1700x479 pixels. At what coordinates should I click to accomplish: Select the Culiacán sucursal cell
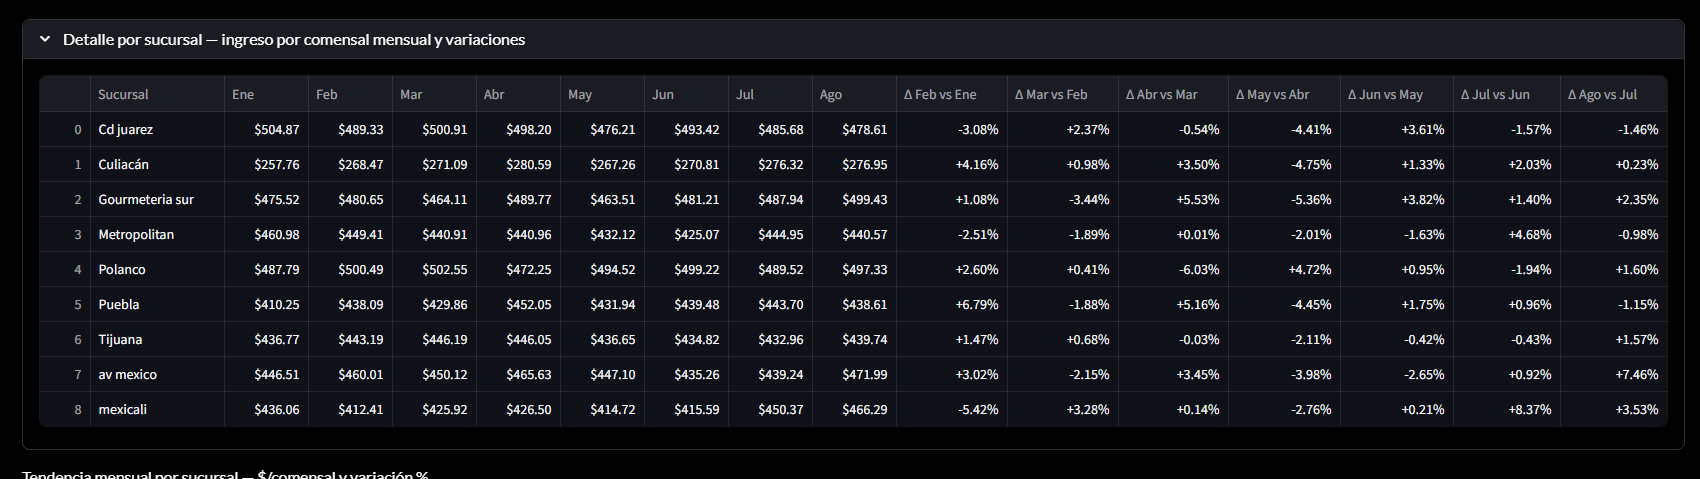tap(123, 164)
